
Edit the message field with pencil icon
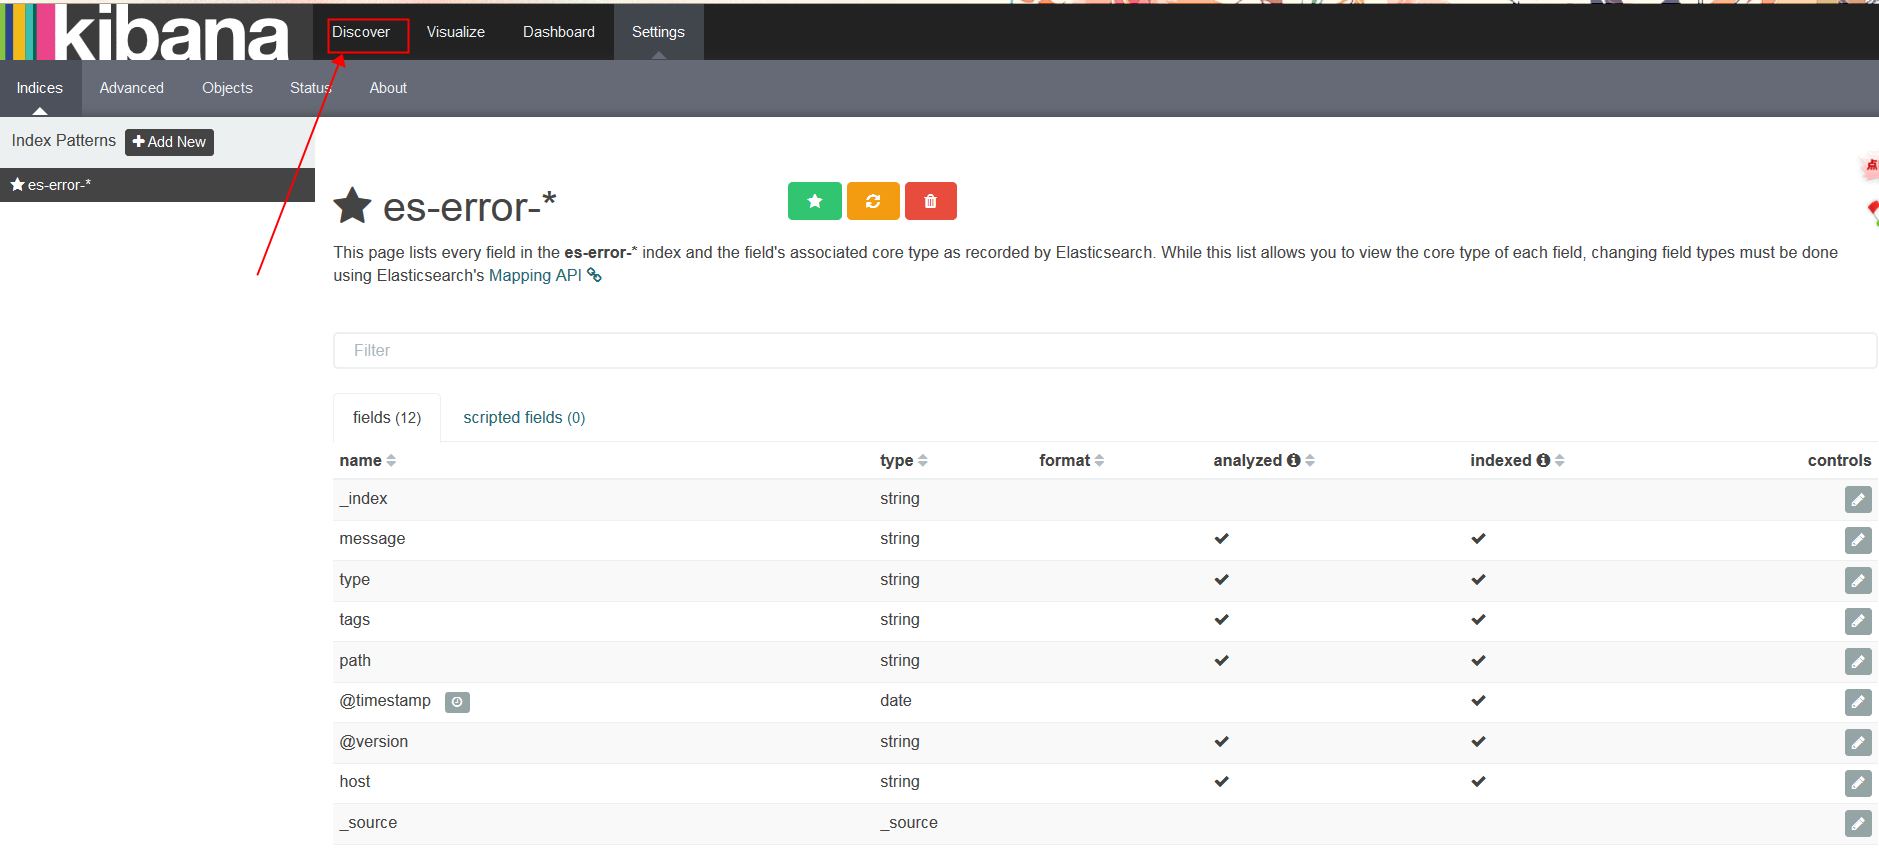click(x=1857, y=540)
